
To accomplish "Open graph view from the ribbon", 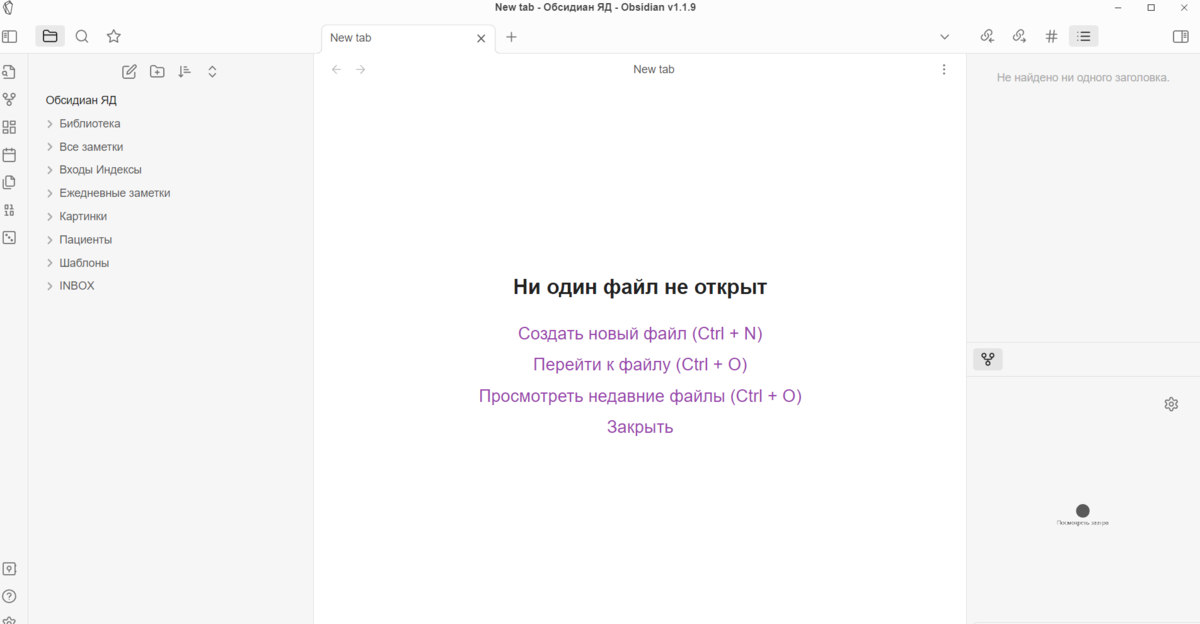I will click(x=10, y=100).
